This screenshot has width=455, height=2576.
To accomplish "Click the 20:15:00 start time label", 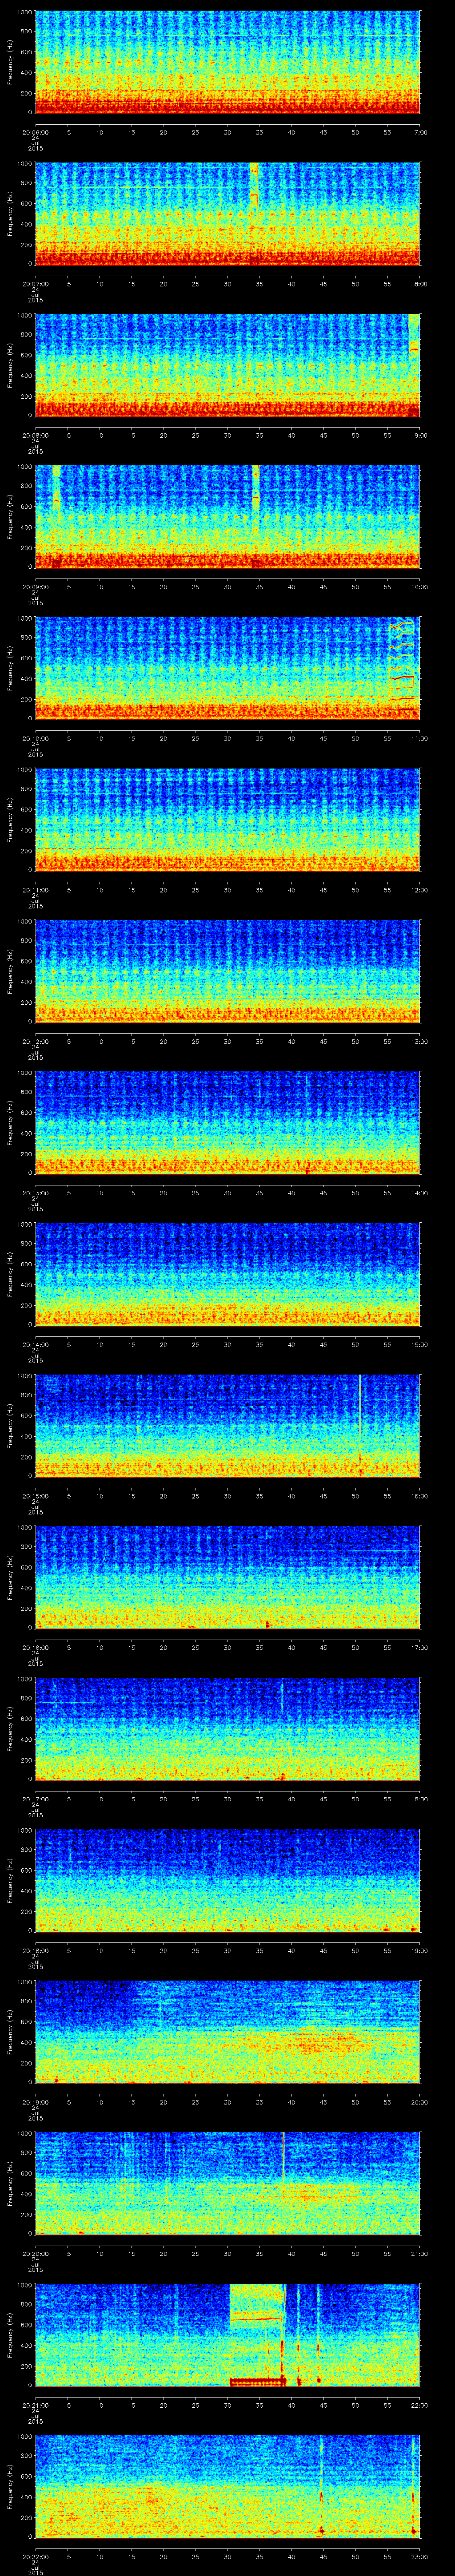I will [x=35, y=1495].
